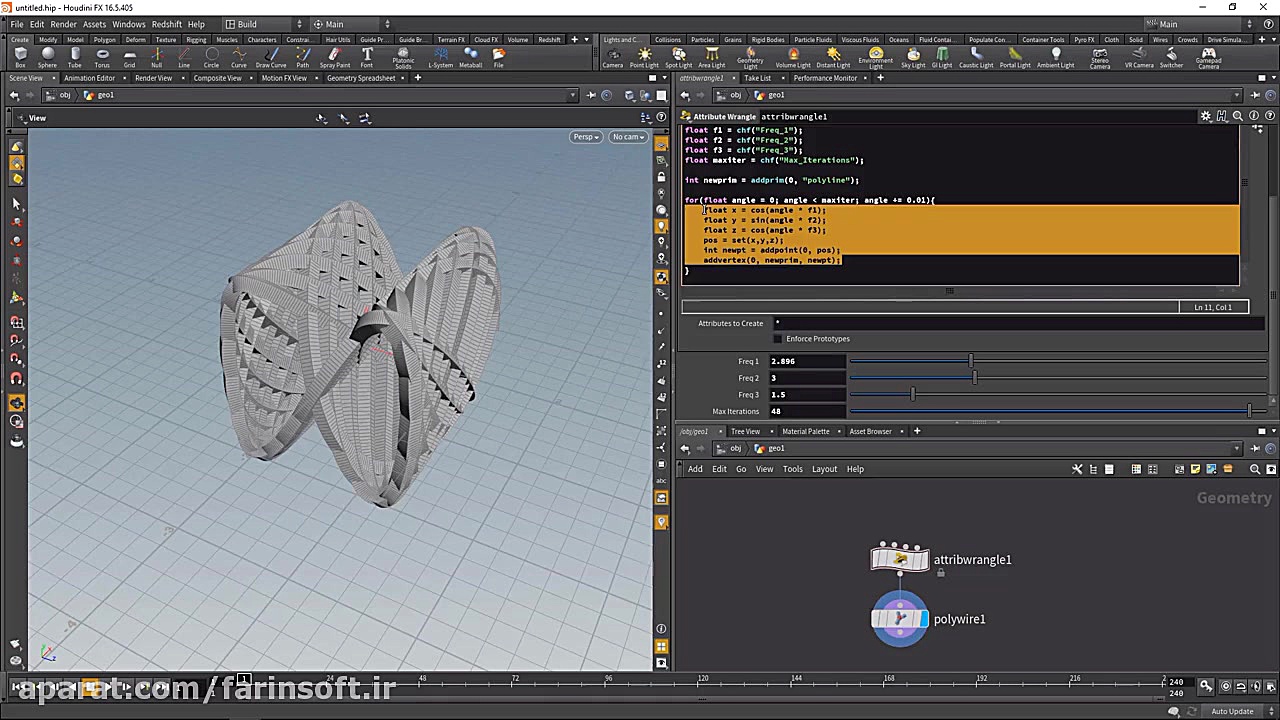Open the Render menu in the menu bar
The height and width of the screenshot is (720, 1280).
pos(63,24)
